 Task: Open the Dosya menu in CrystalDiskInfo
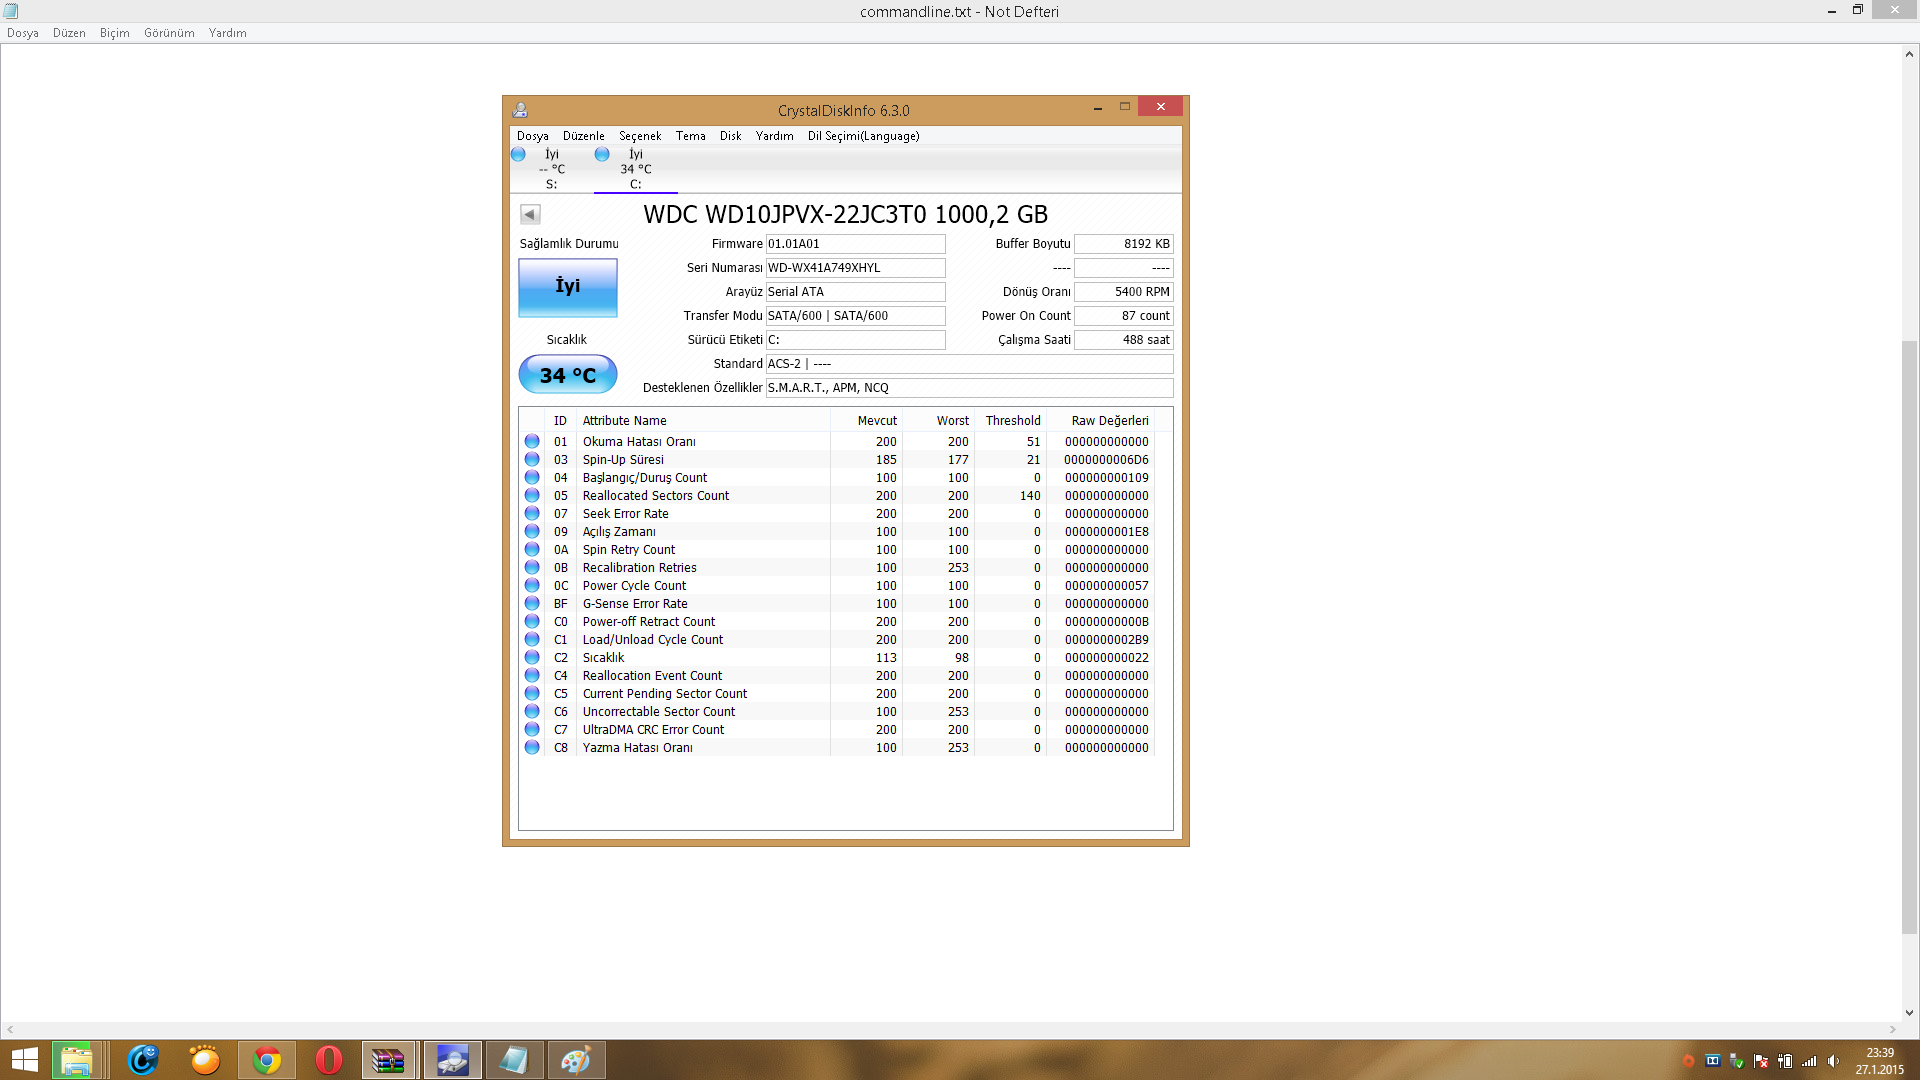[533, 136]
